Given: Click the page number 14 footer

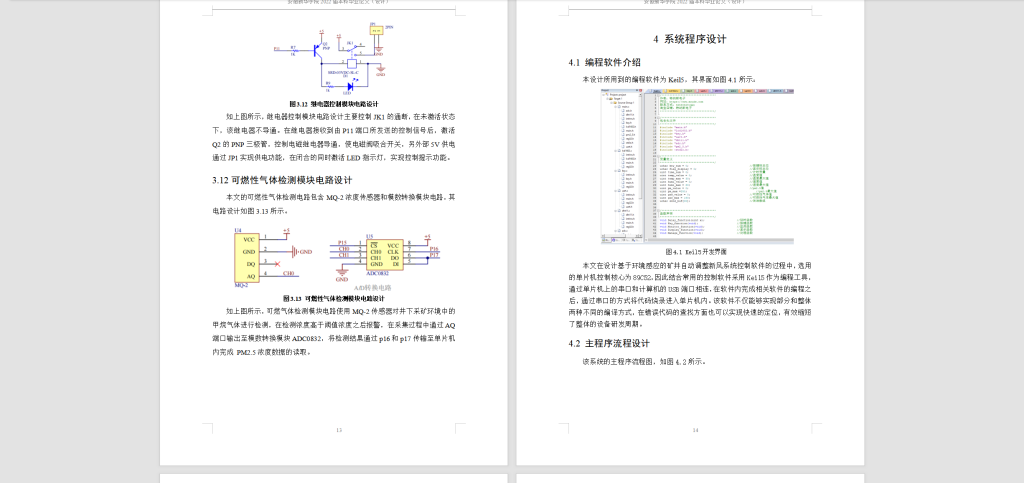Looking at the screenshot, I should click(x=696, y=430).
